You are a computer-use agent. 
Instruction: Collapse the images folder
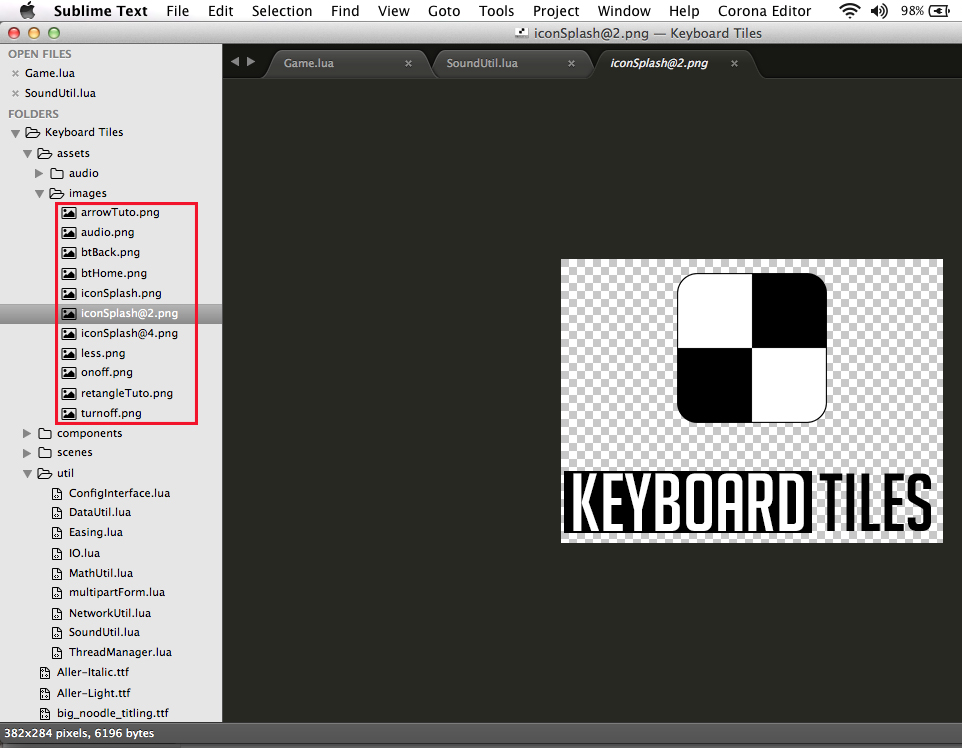coord(39,193)
